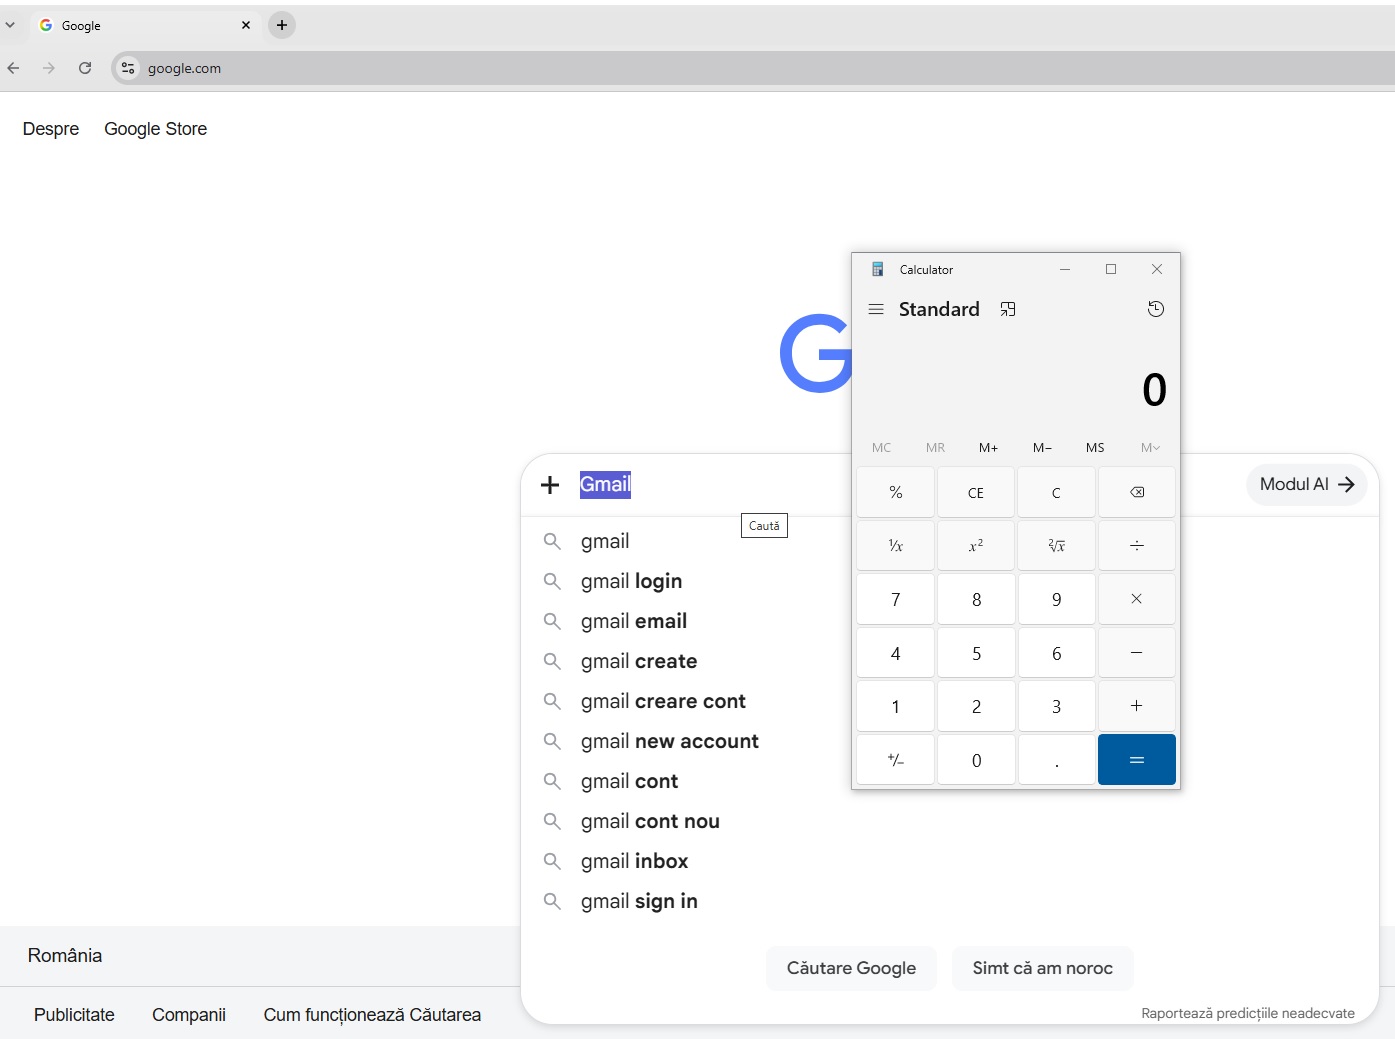The image size is (1395, 1039).
Task: Click the percent key in Calculator
Action: [x=896, y=492]
